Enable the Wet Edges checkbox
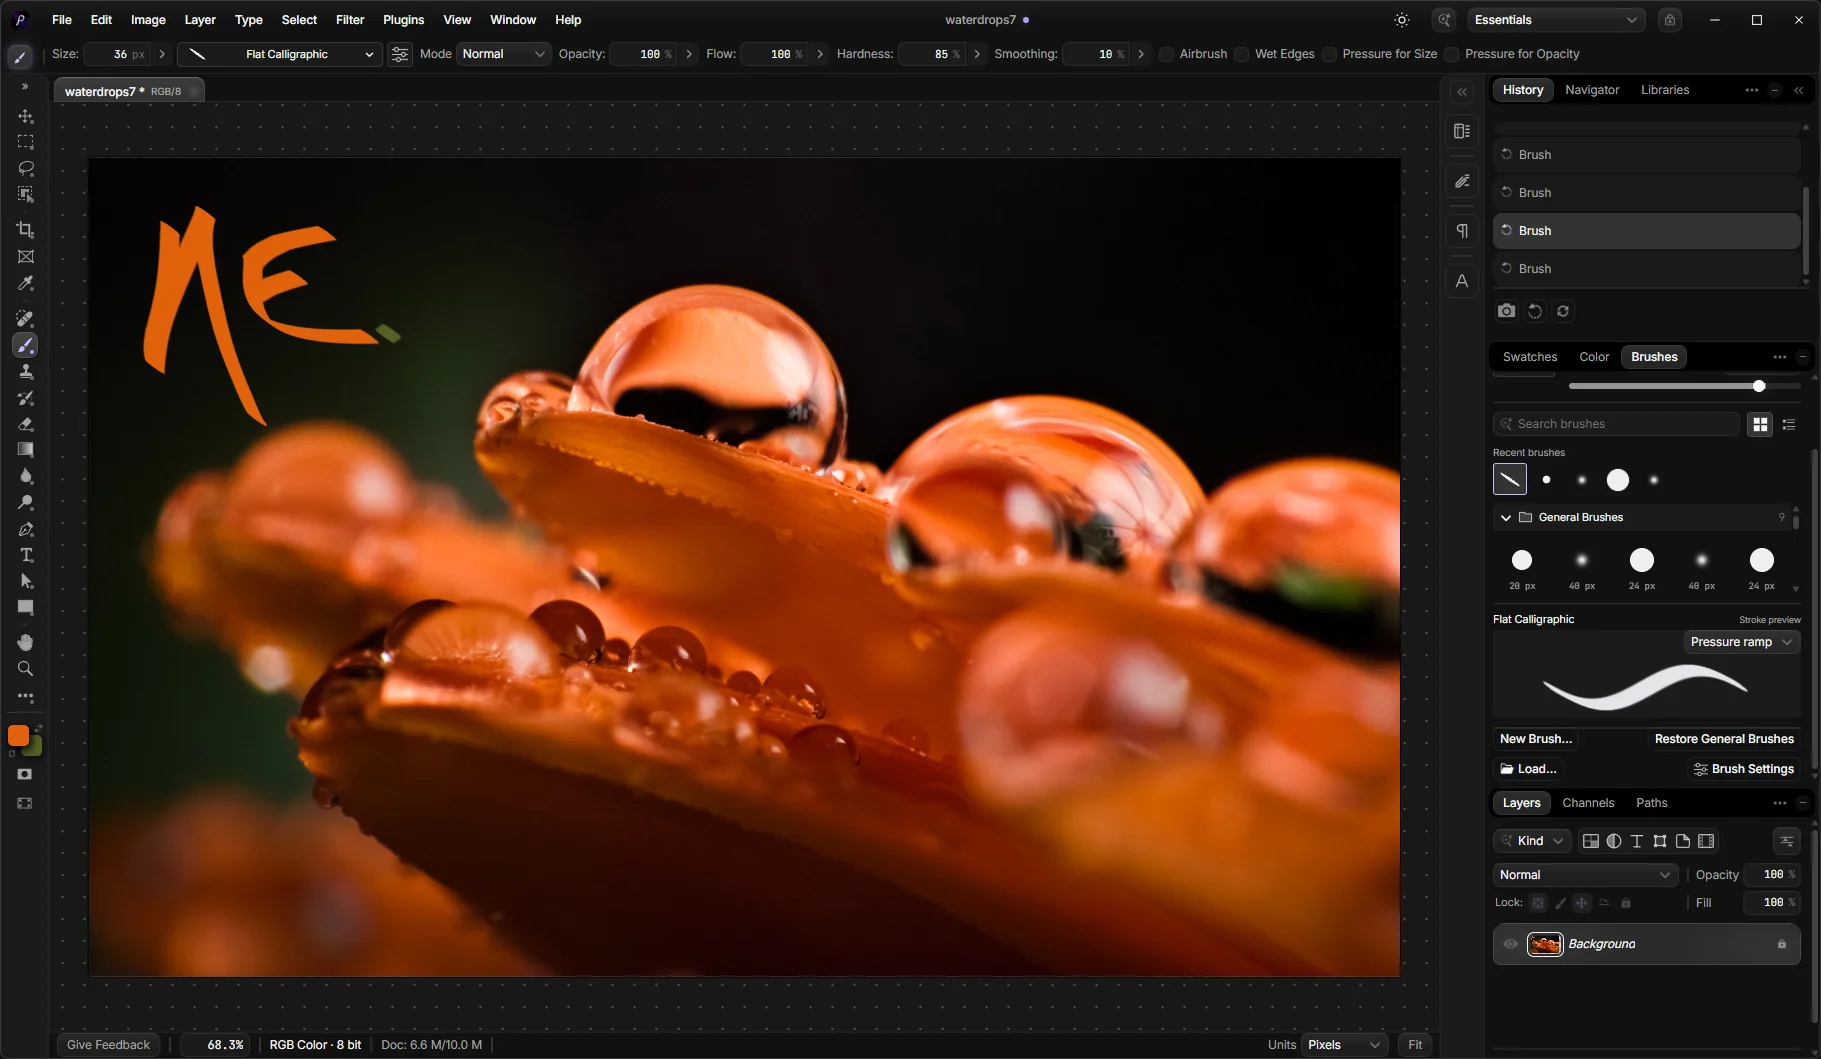The image size is (1821, 1059). [x=1242, y=54]
